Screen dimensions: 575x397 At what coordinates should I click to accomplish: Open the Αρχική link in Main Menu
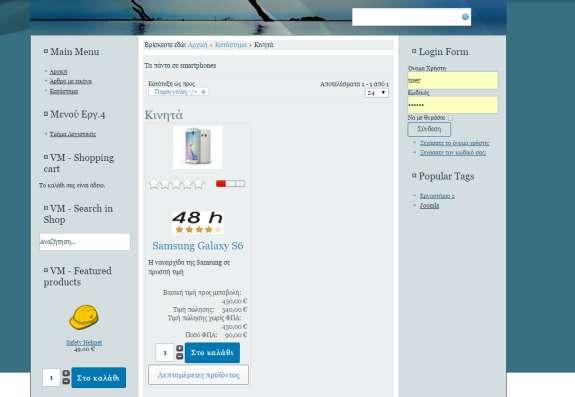pyautogui.click(x=58, y=72)
